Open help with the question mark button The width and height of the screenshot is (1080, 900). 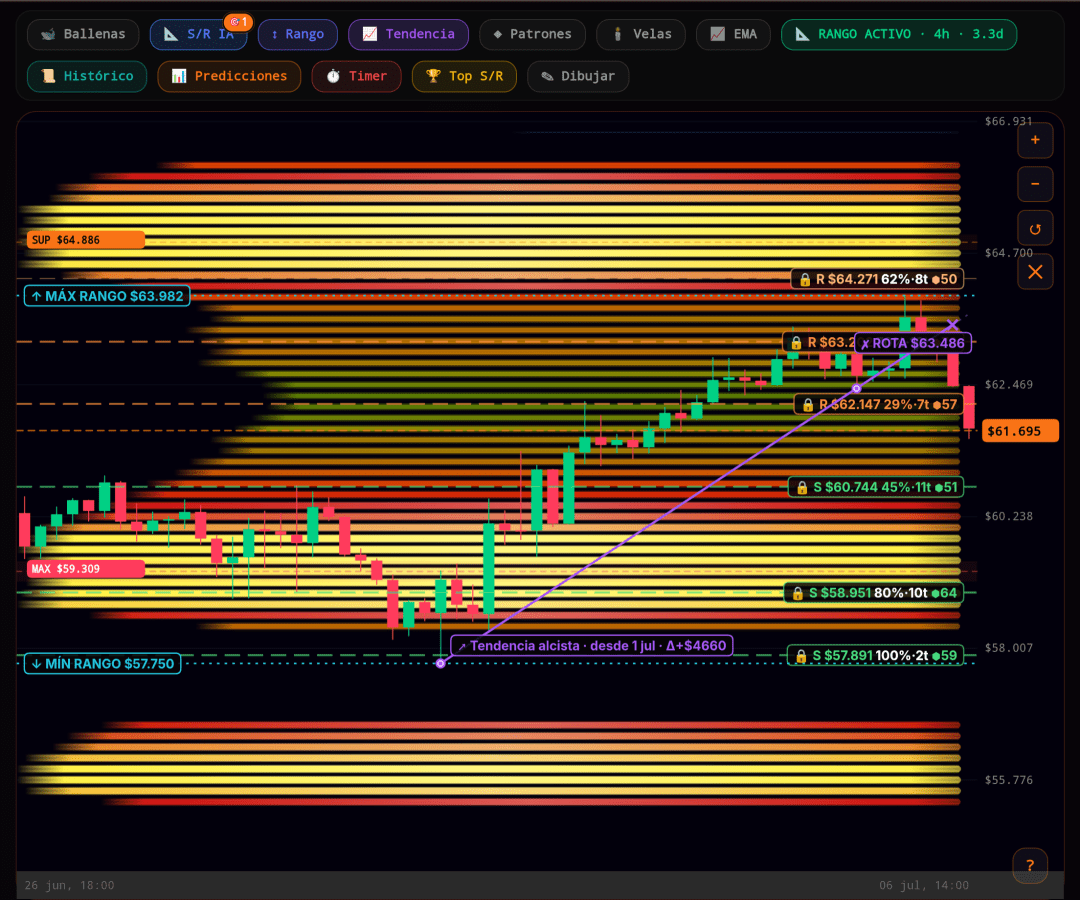1030,866
